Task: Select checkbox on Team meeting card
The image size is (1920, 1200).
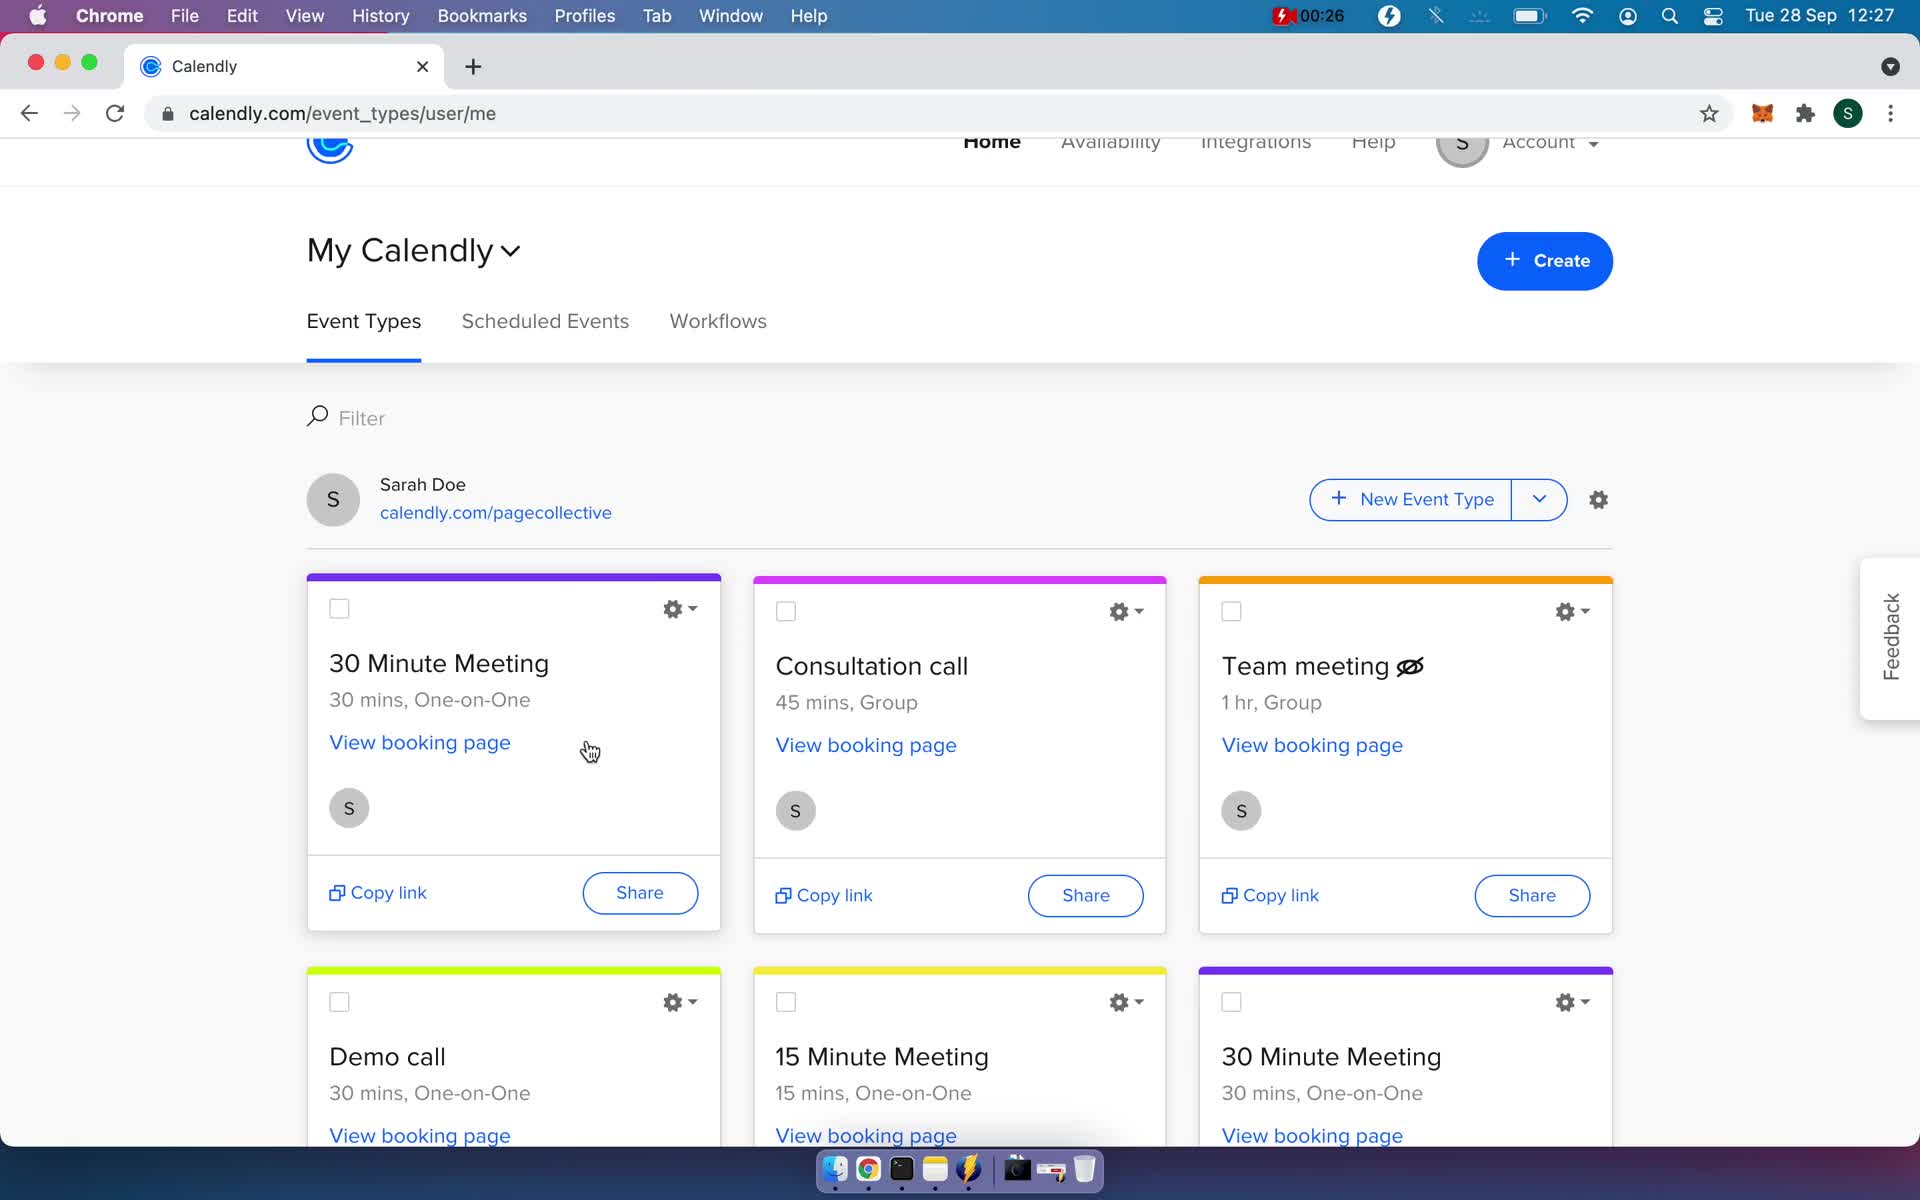Action: click(1231, 611)
